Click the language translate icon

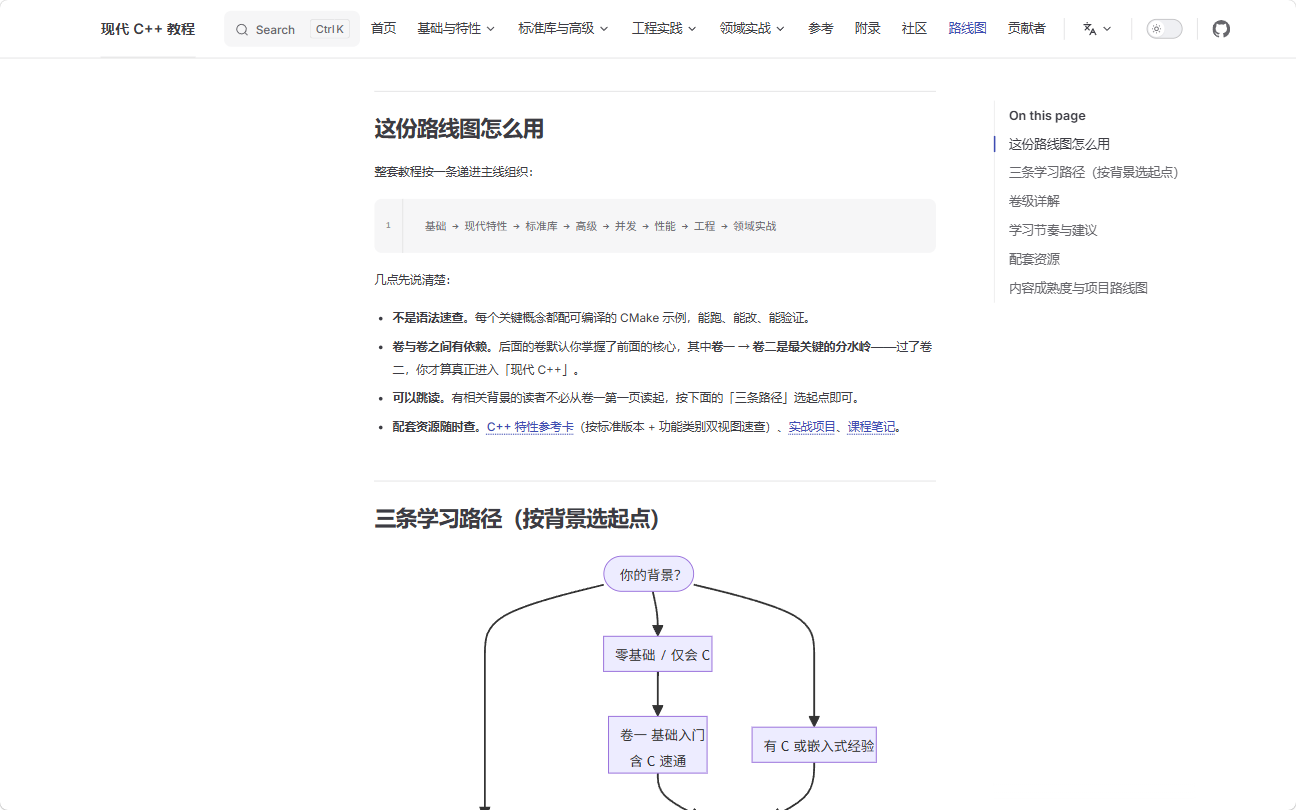pos(1090,29)
